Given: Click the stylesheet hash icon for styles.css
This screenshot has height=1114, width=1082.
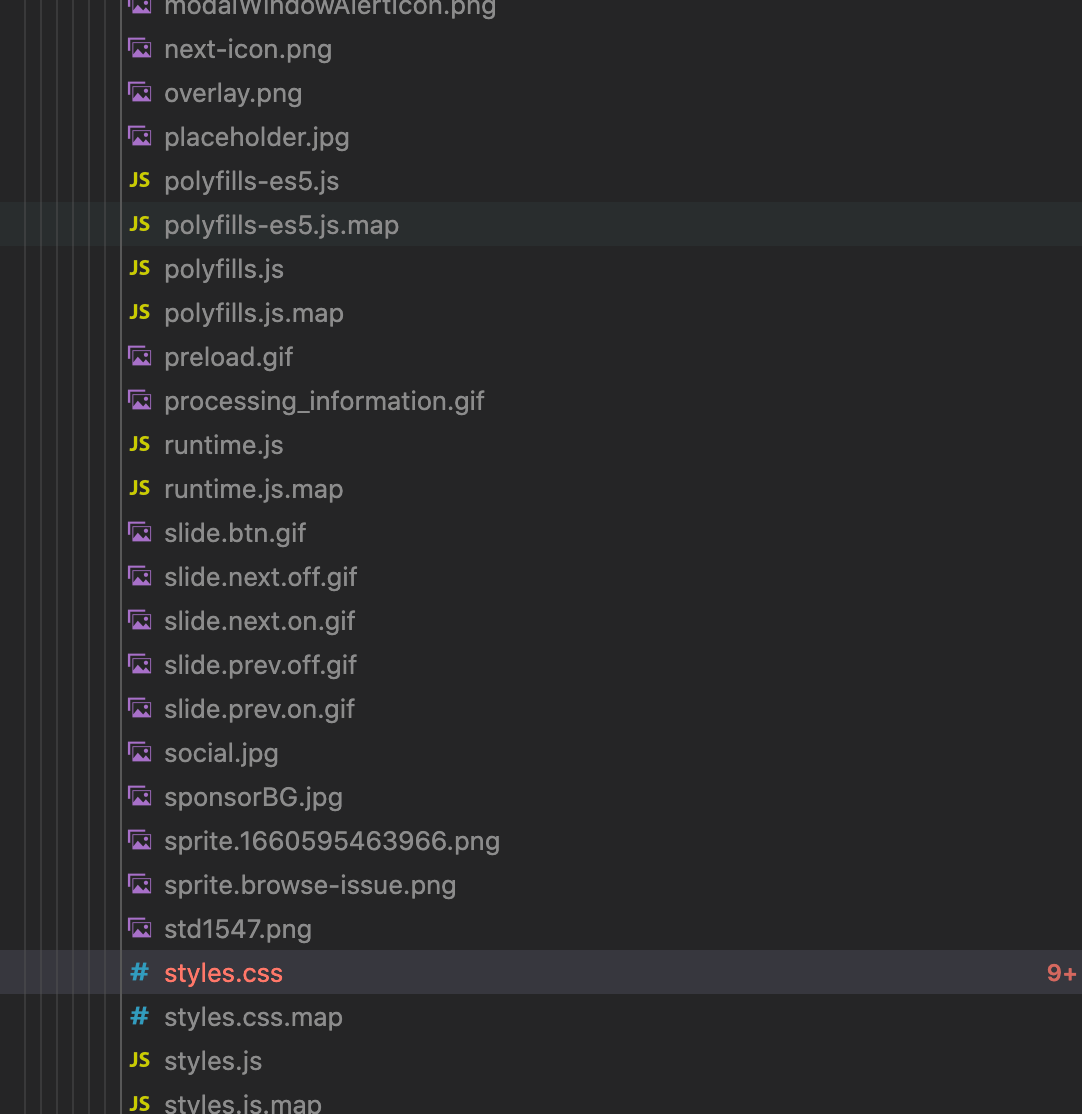Looking at the screenshot, I should tap(139, 972).
